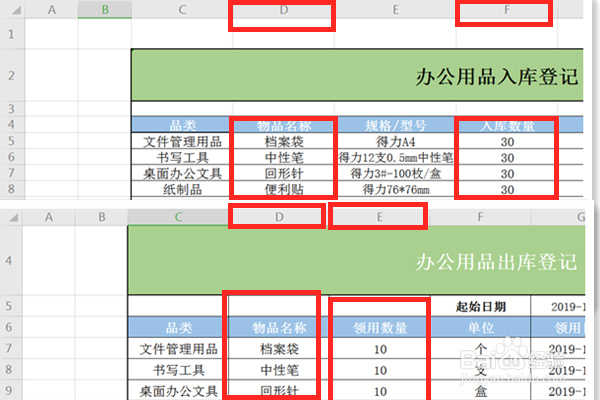This screenshot has width=600, height=400.
Task: Select column E header in 入库登记 sheet
Action: pos(395,10)
